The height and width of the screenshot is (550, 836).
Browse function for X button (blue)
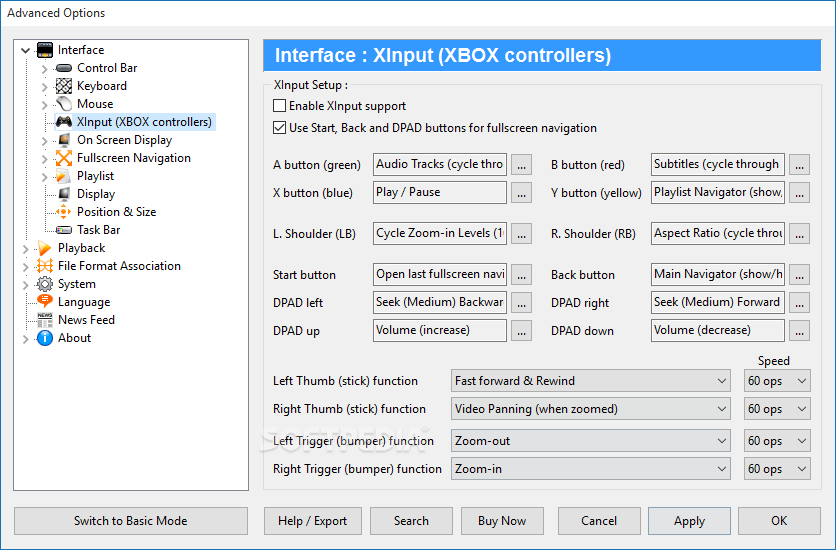pos(521,193)
